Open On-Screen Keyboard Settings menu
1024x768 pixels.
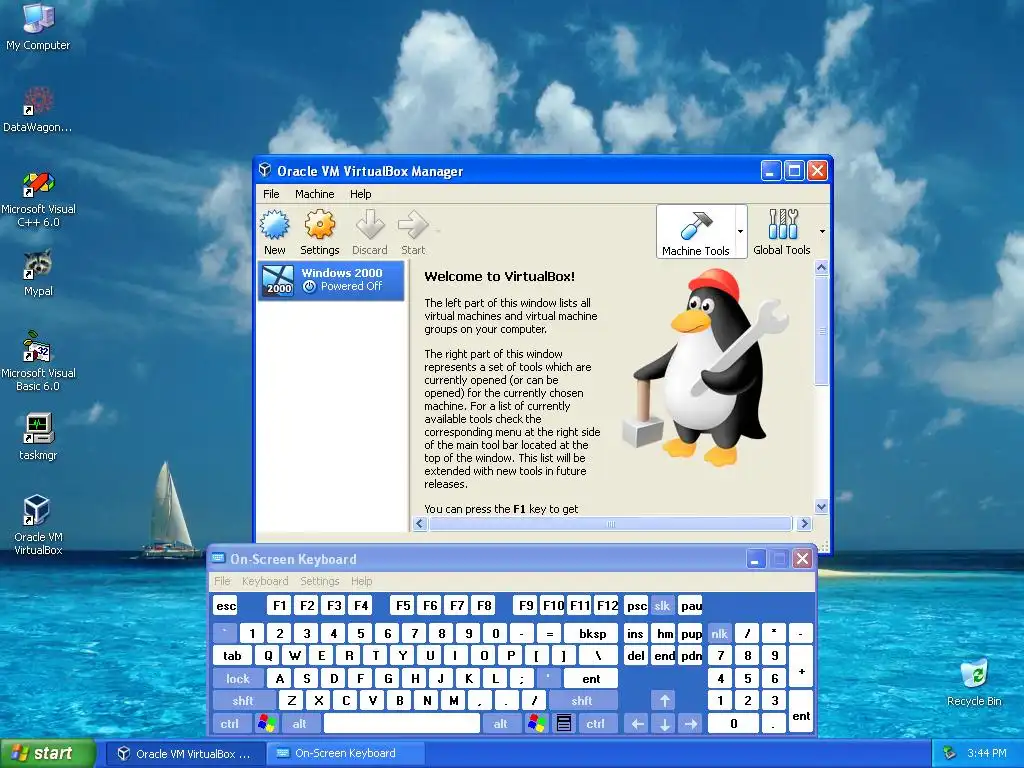point(319,581)
